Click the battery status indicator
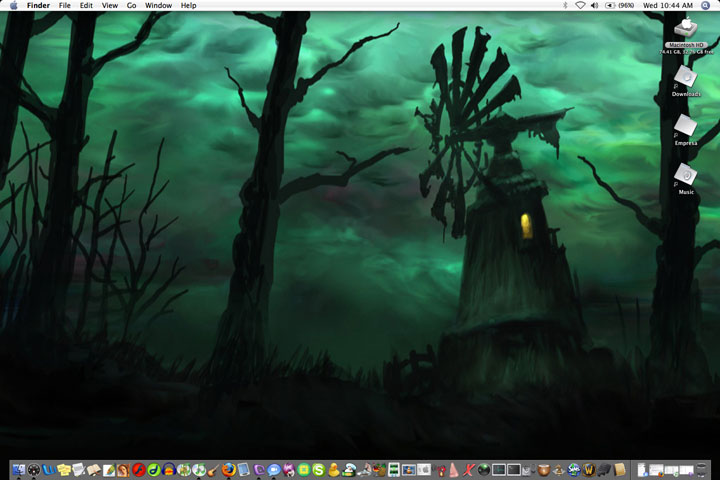 tap(619, 6)
